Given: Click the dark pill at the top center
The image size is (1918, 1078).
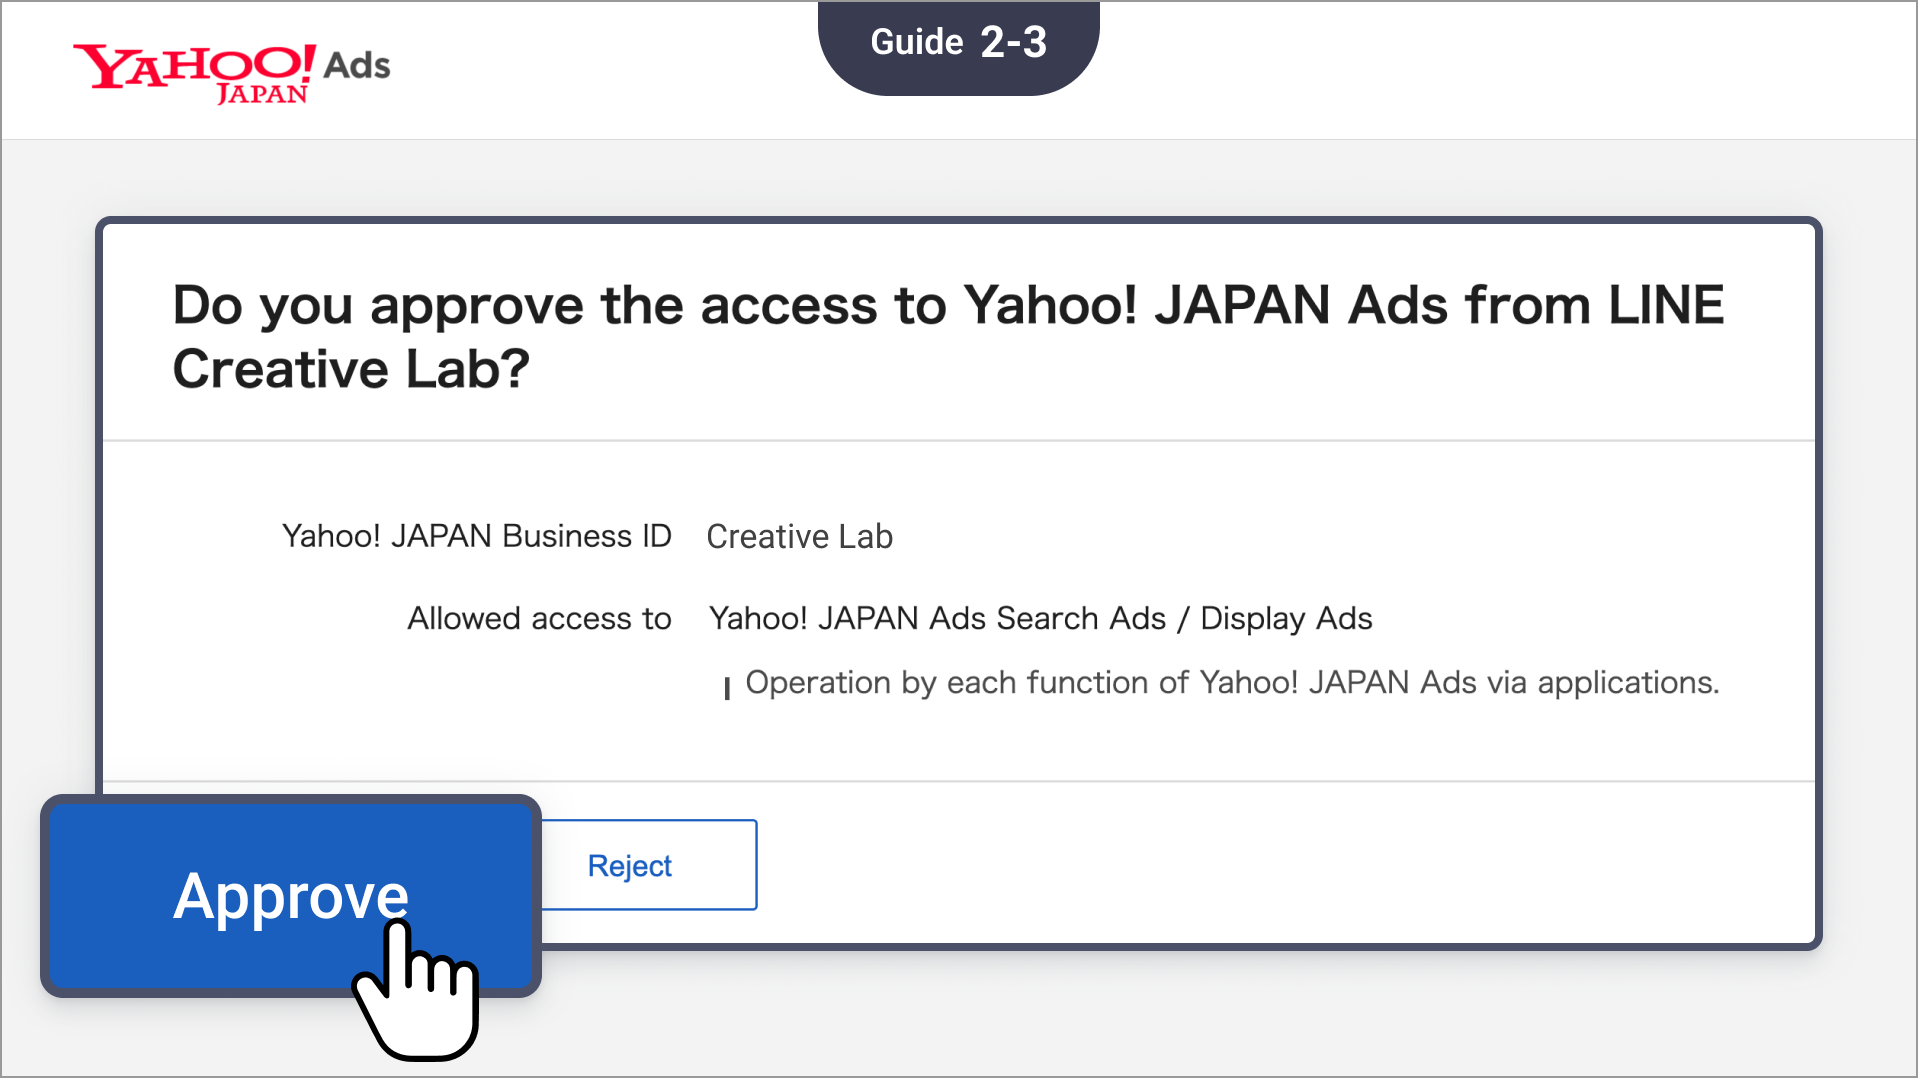Looking at the screenshot, I should pos(958,42).
